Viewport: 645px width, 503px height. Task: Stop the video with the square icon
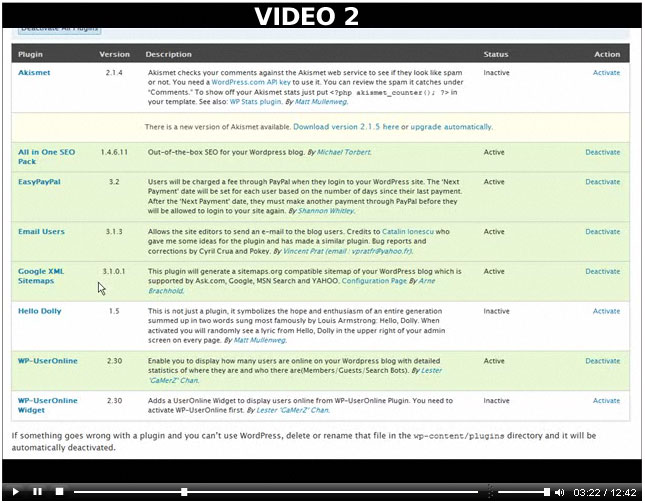60,491
